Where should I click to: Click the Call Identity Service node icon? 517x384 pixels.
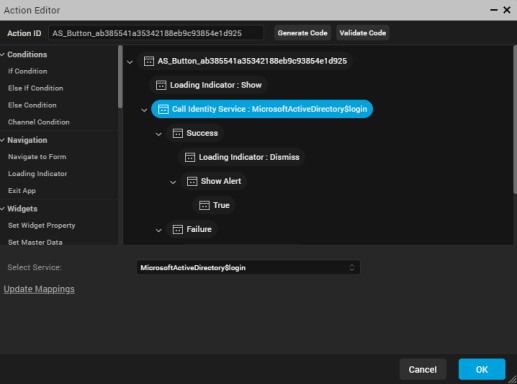pyautogui.click(x=163, y=109)
